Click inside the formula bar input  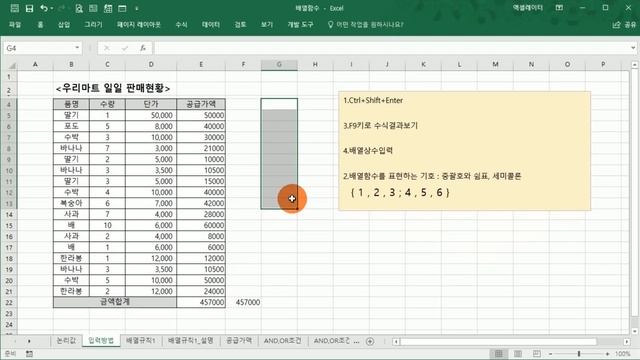(x=391, y=48)
